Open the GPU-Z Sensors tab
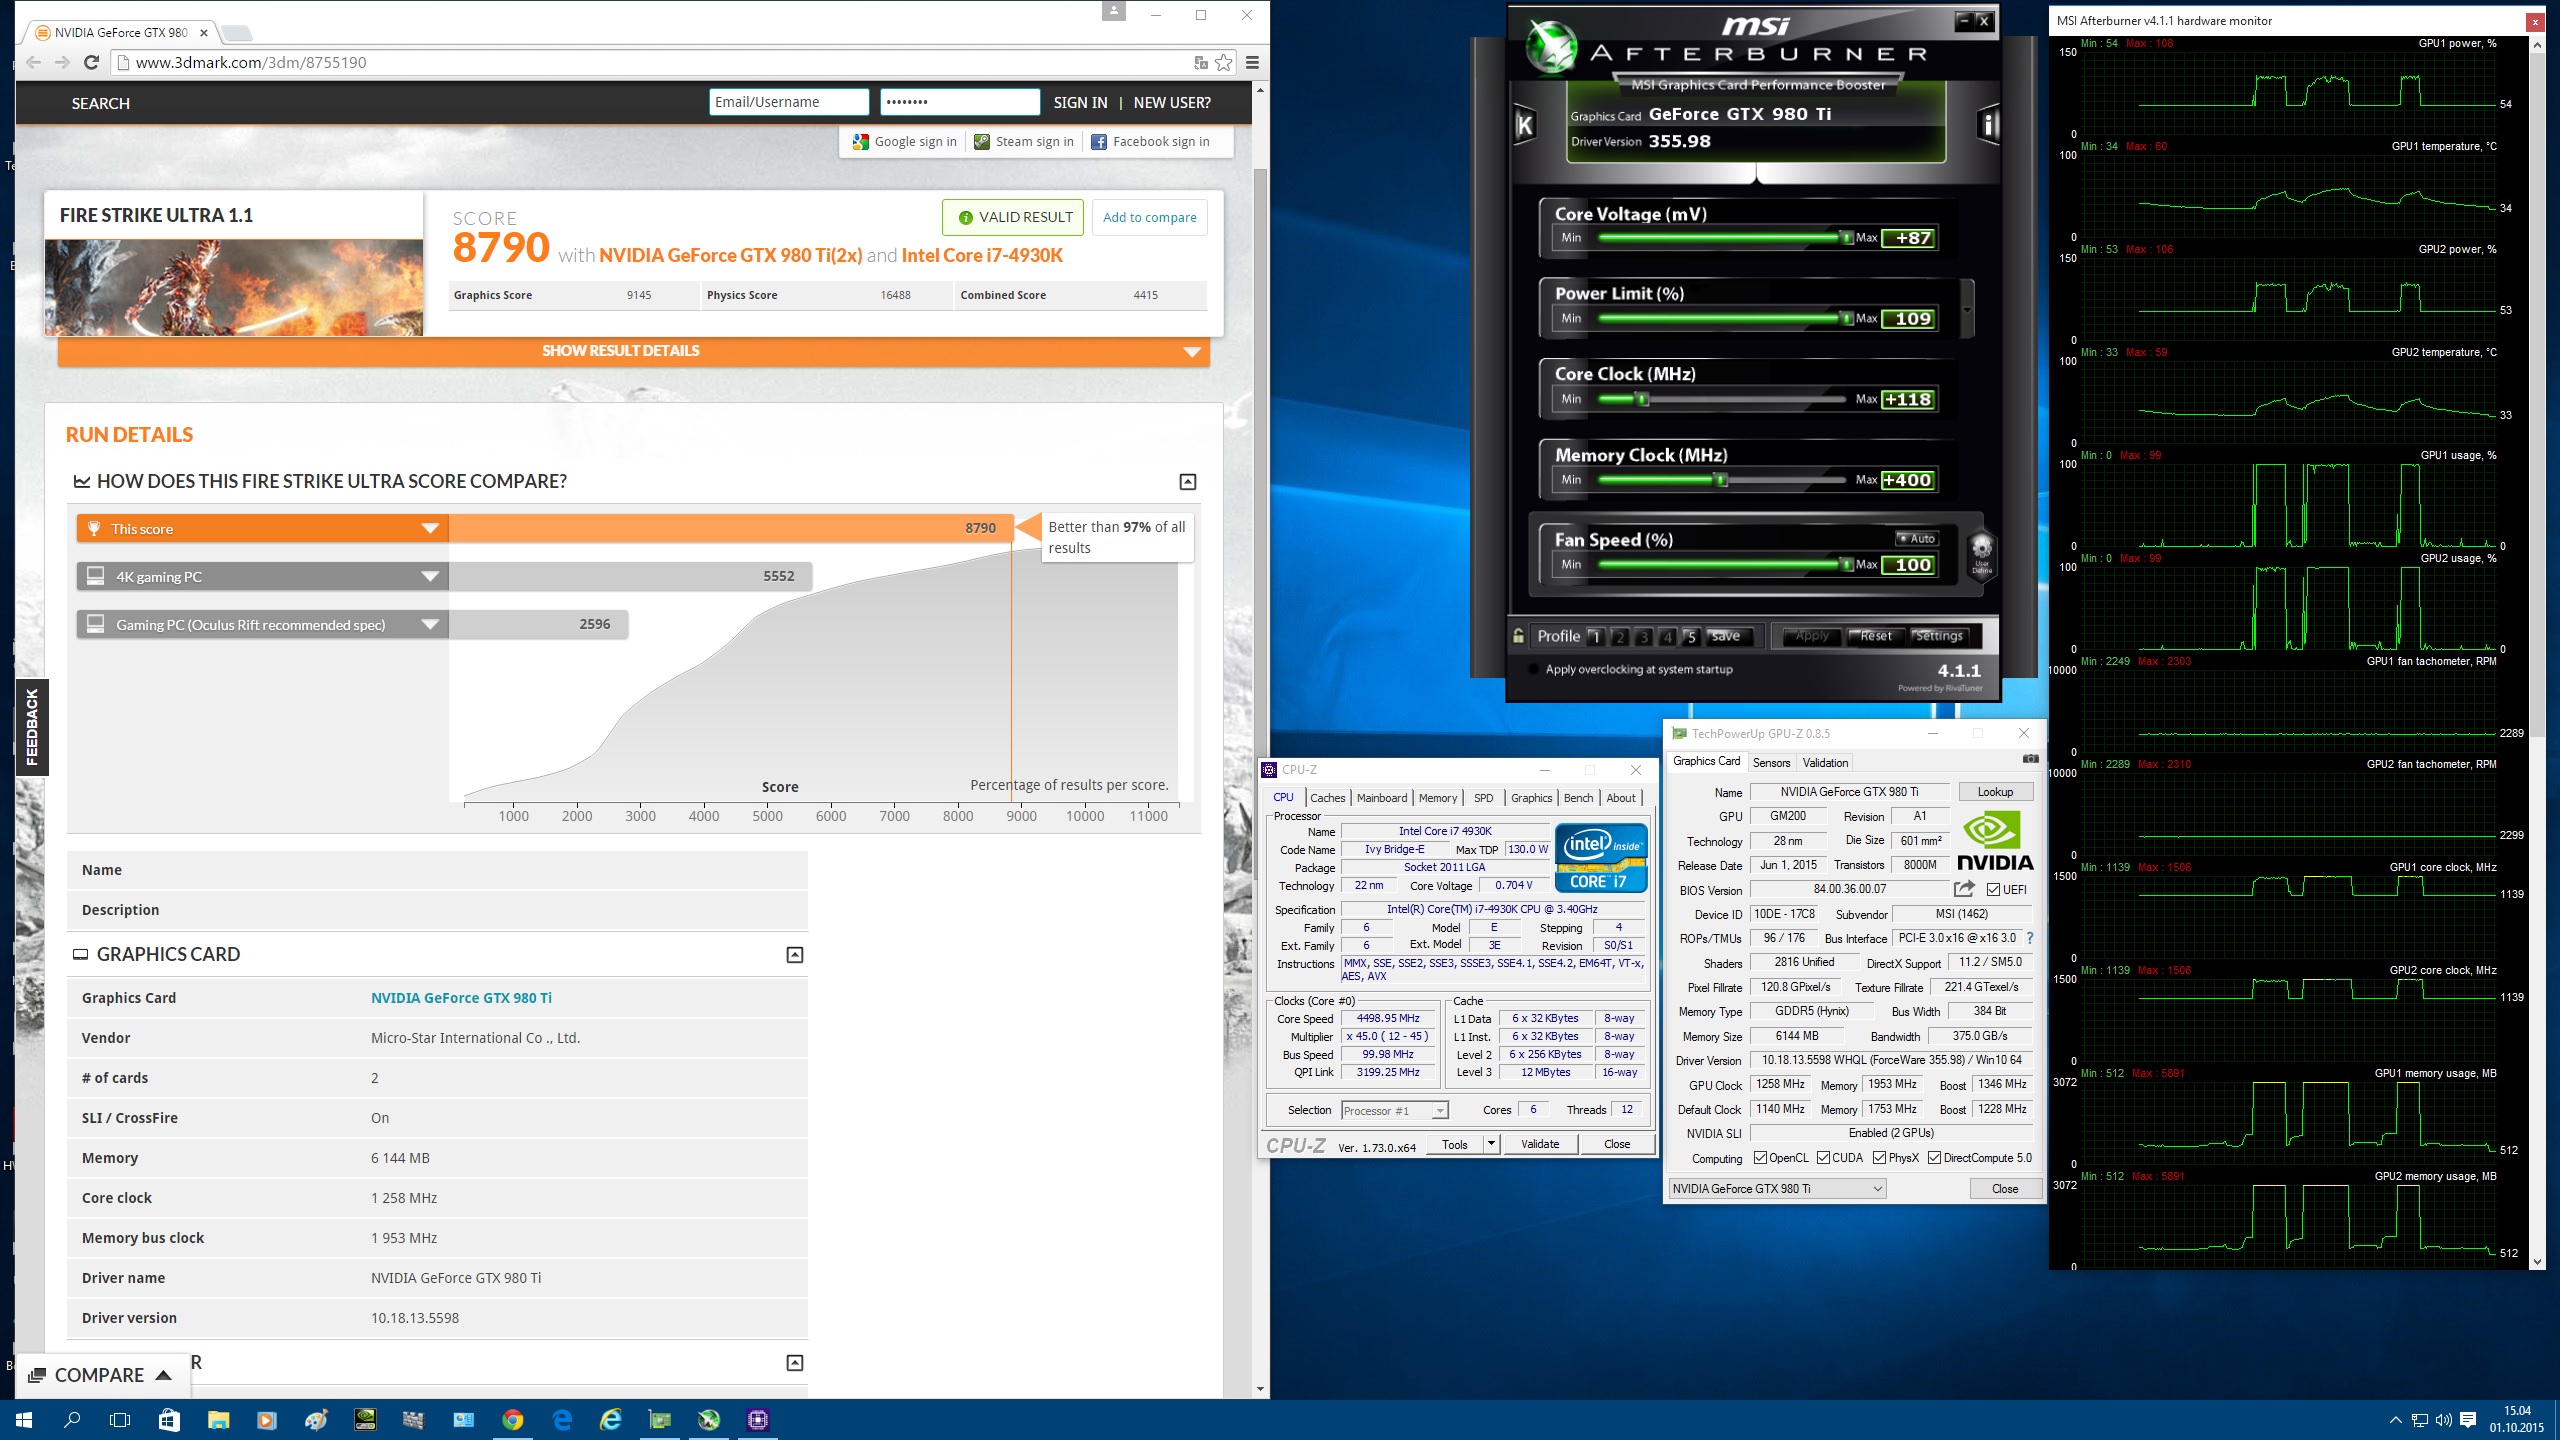 pos(1771,763)
